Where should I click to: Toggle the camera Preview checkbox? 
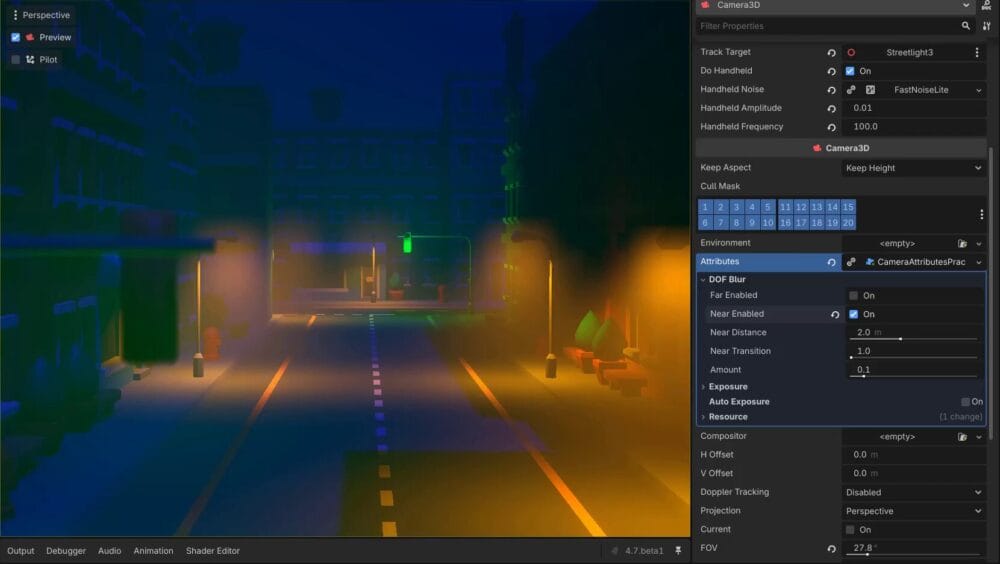[x=15, y=38]
